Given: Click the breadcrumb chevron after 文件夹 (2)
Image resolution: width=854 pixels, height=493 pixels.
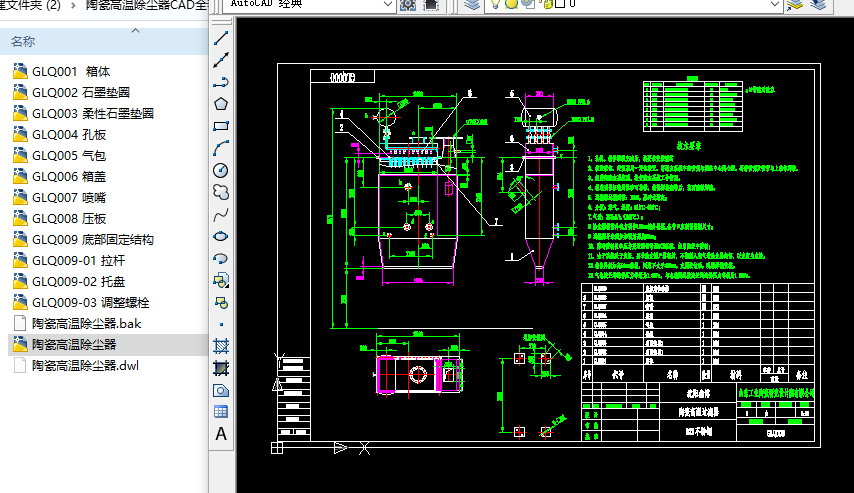Looking at the screenshot, I should coord(73,6).
